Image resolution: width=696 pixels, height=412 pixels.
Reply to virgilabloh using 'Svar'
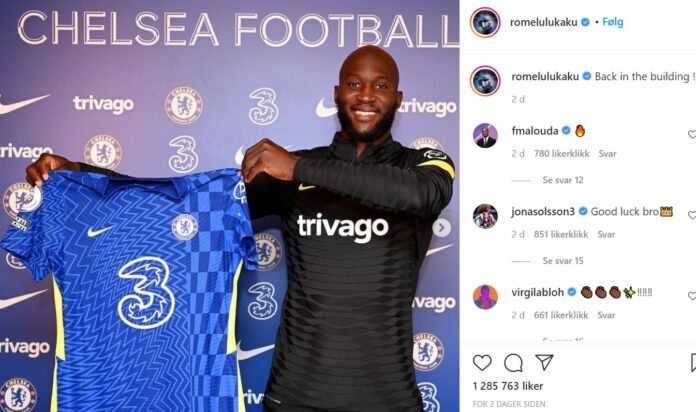606,315
